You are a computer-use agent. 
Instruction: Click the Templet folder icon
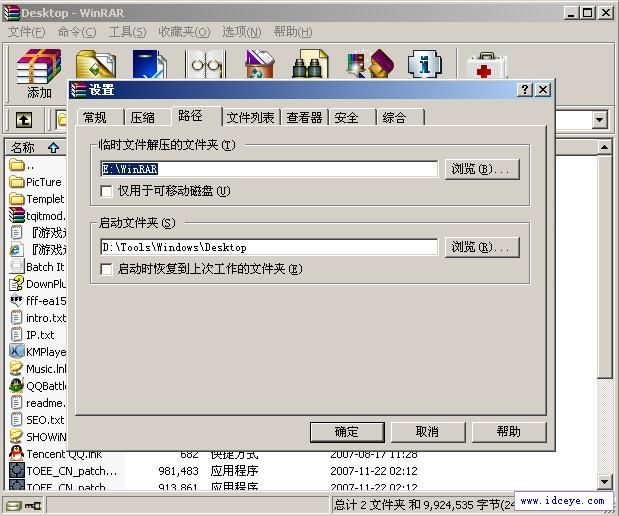[x=17, y=199]
